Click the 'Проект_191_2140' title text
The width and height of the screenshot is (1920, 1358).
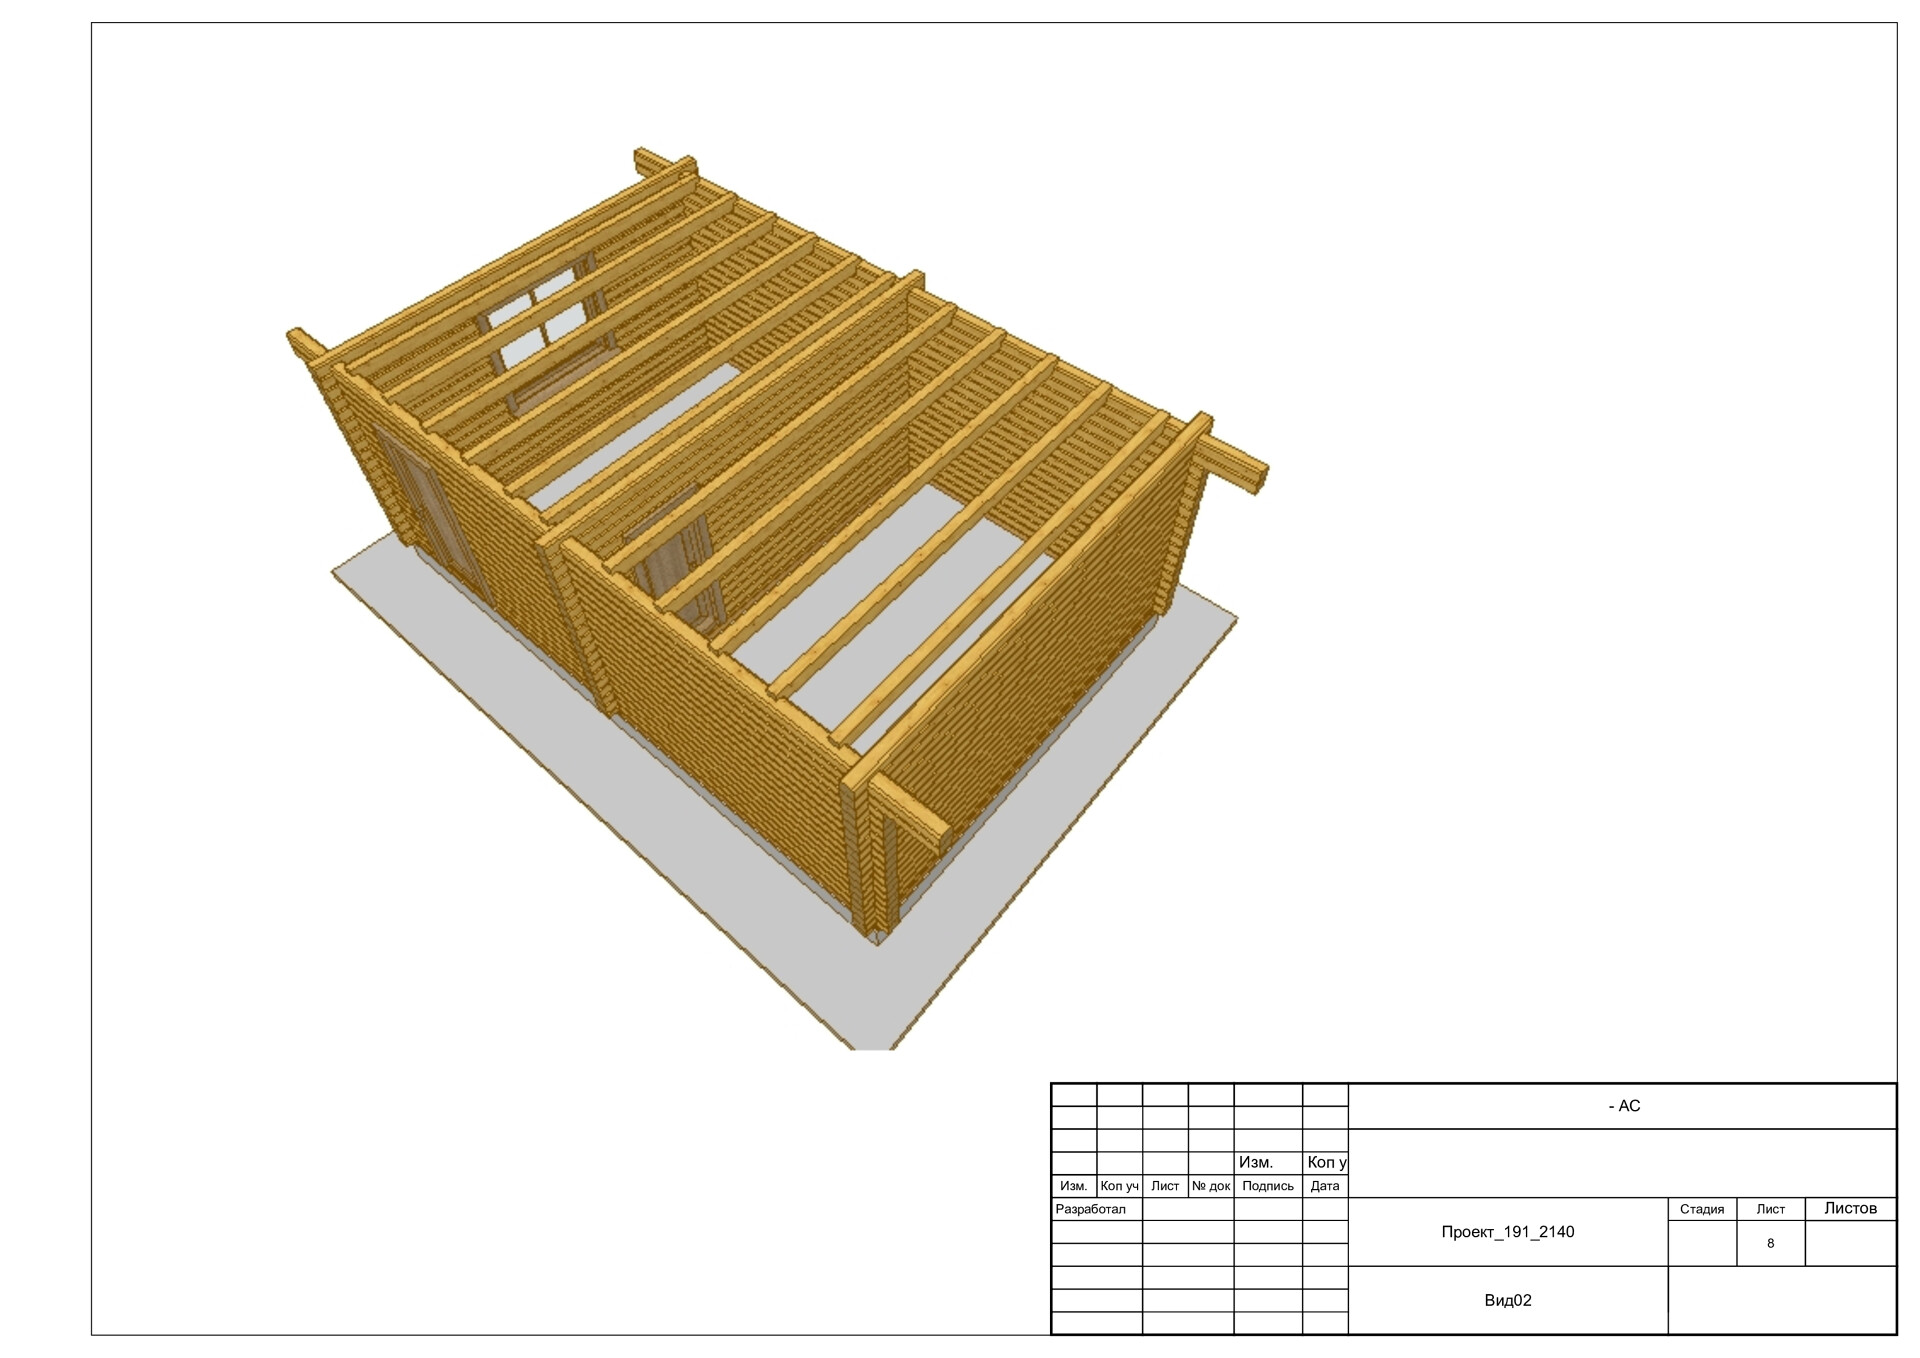coord(1507,1232)
